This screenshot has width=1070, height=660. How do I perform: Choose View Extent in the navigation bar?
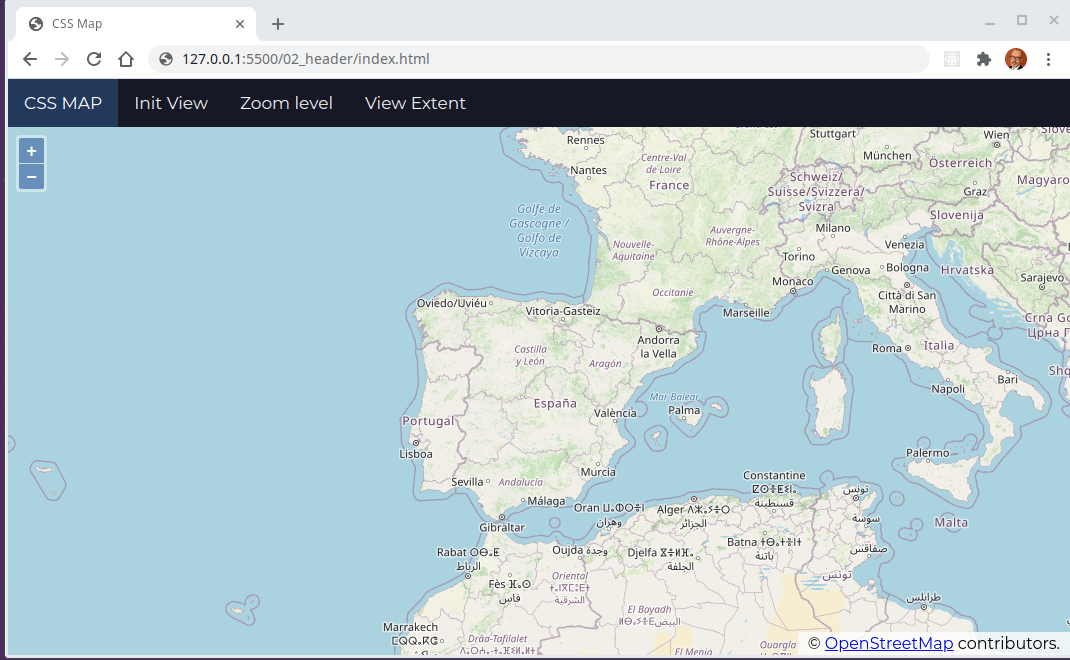(415, 103)
